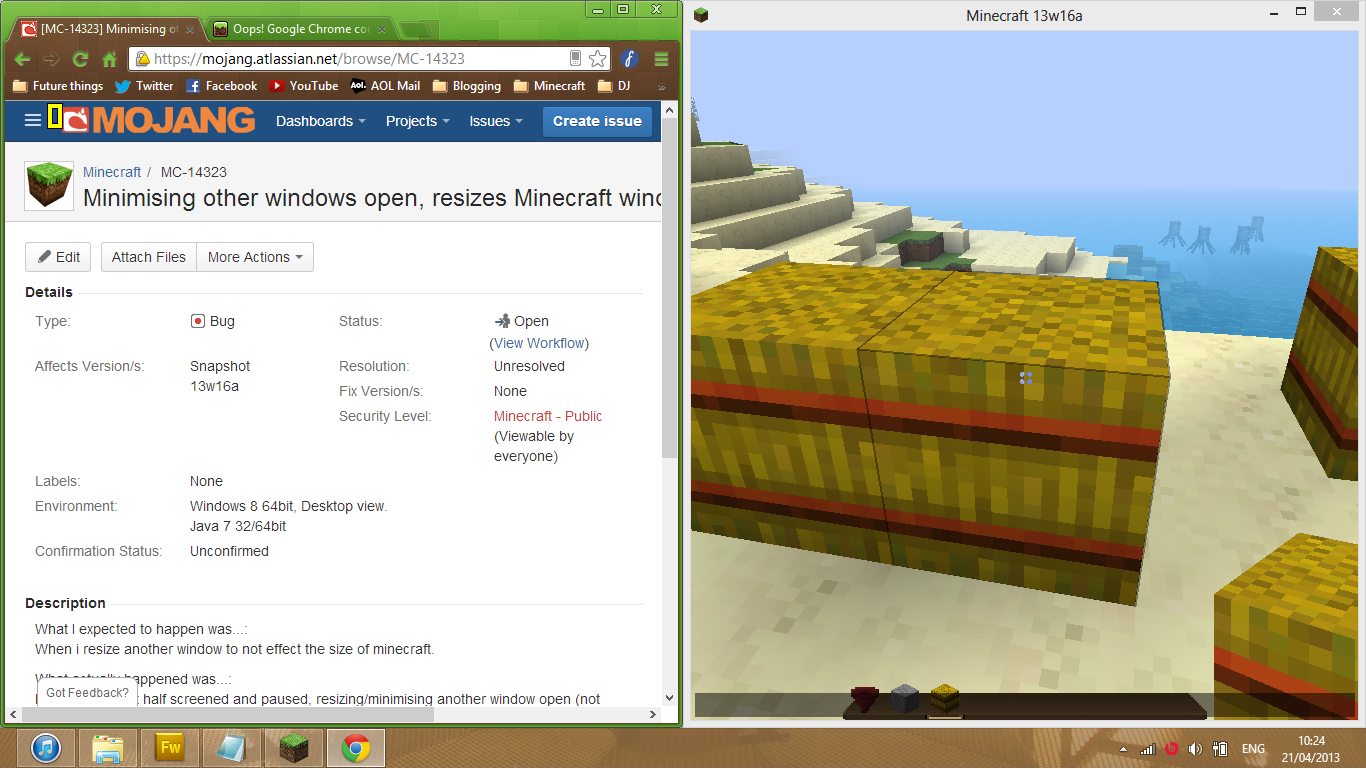The image size is (1366, 769).
Task: Select the hay bale in Minecraft hotbar
Action: click(945, 699)
